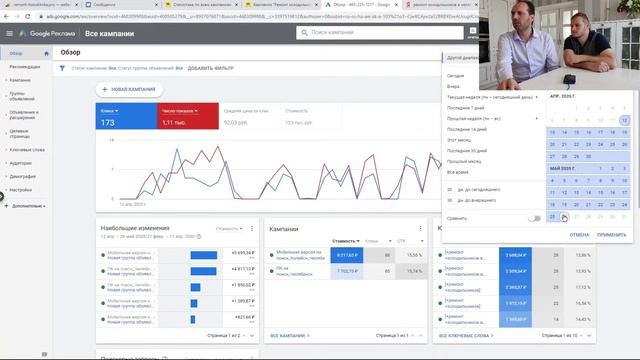
Task: Select the Прошлый месяц preset
Action: pos(464,161)
